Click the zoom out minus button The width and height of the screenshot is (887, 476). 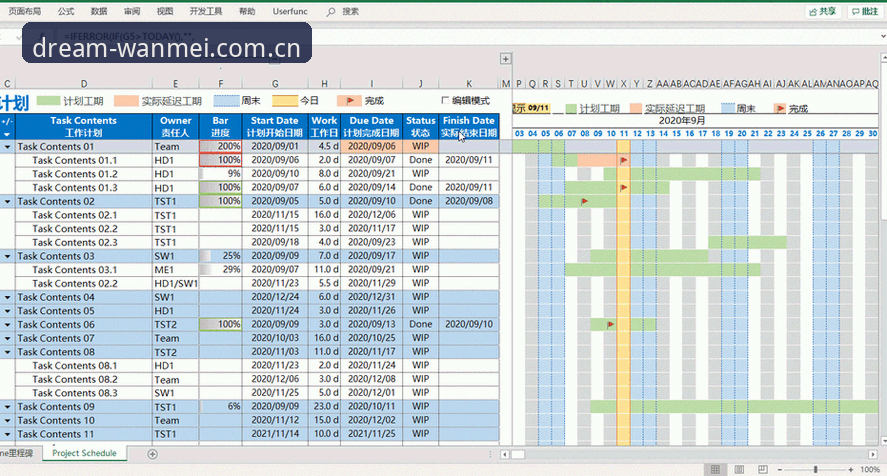click(780, 469)
